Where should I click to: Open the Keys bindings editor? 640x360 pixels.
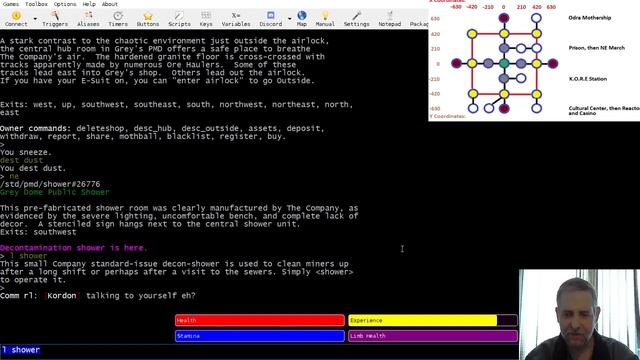[206, 19]
